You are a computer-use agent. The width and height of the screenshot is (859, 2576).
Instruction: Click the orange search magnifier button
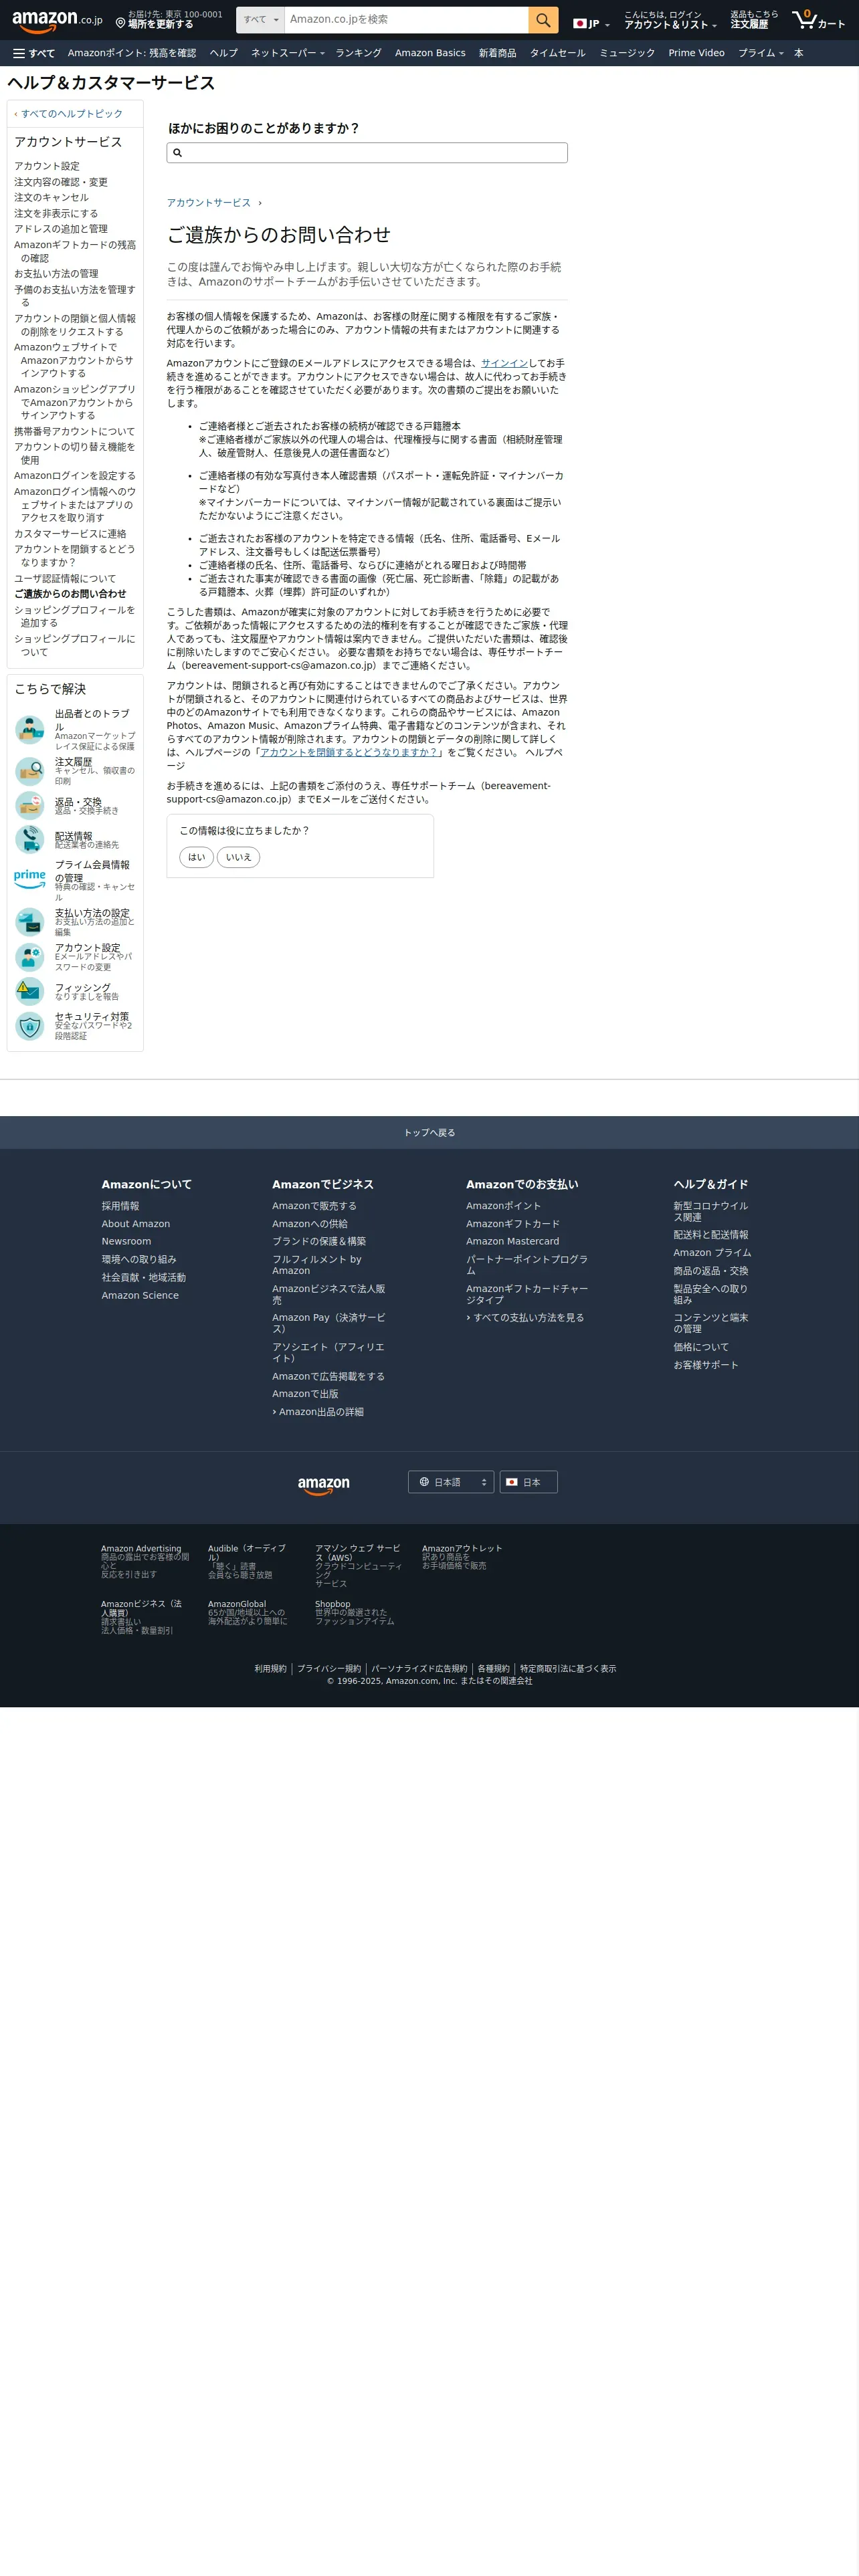click(543, 19)
